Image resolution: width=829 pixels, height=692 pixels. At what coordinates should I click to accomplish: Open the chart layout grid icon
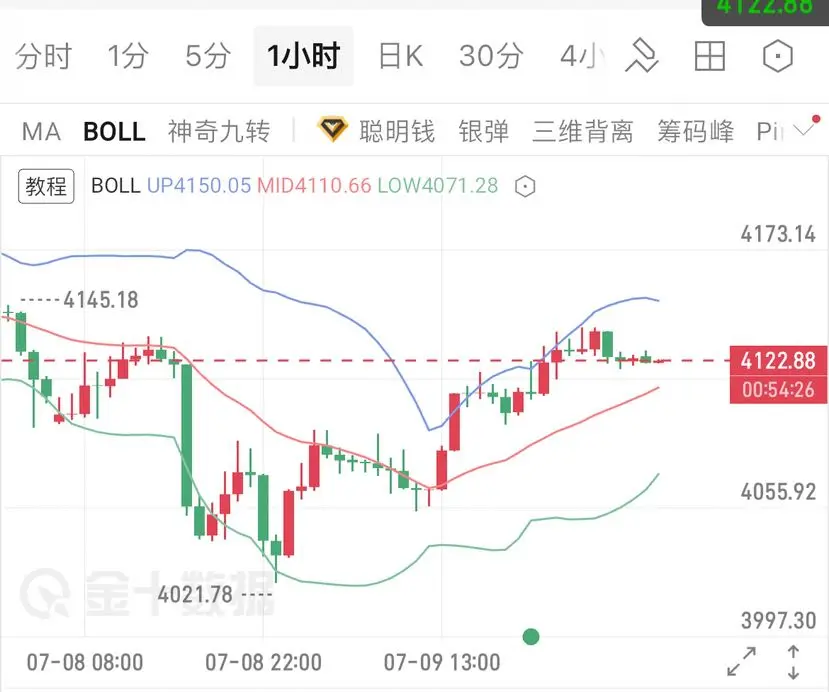(x=710, y=56)
